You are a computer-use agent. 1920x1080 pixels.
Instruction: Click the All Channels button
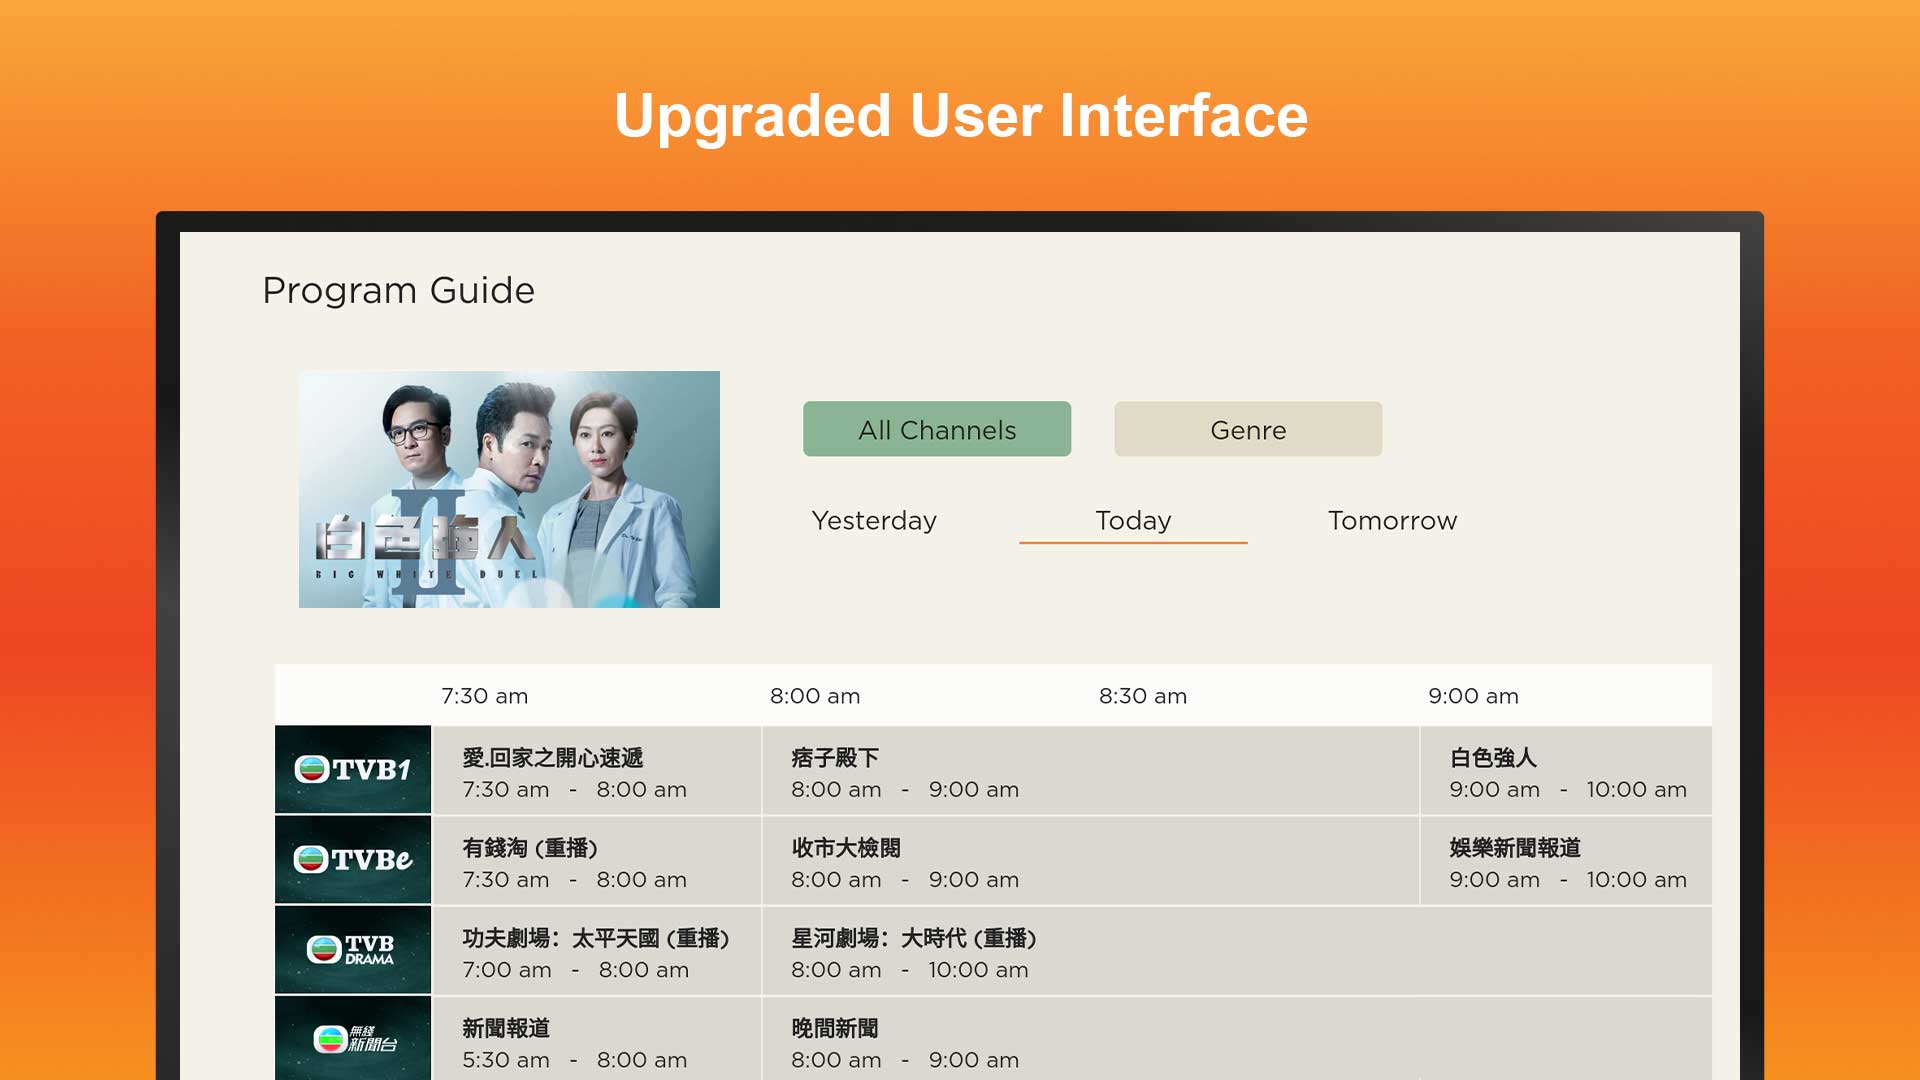coord(937,429)
